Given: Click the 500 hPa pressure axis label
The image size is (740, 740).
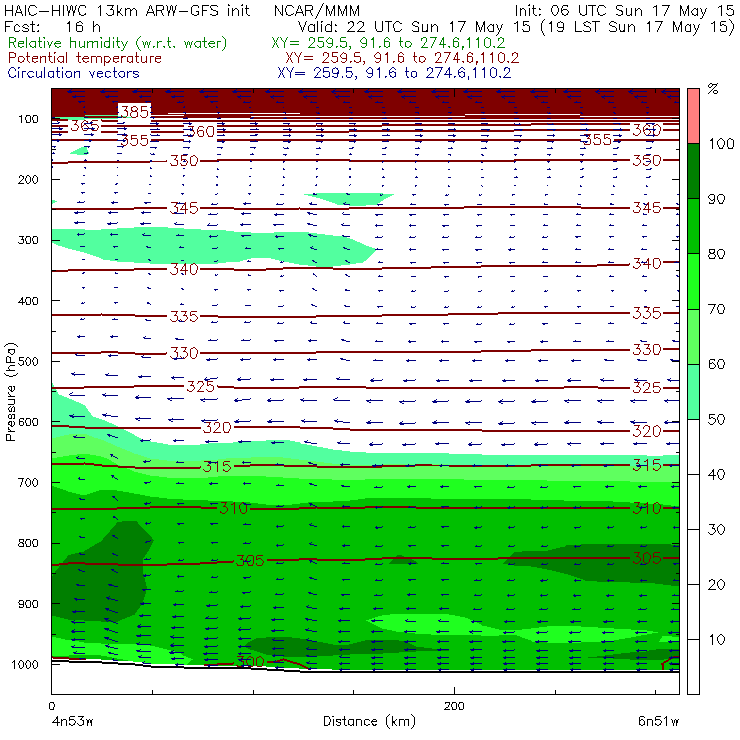Looking at the screenshot, I should 28,361.
